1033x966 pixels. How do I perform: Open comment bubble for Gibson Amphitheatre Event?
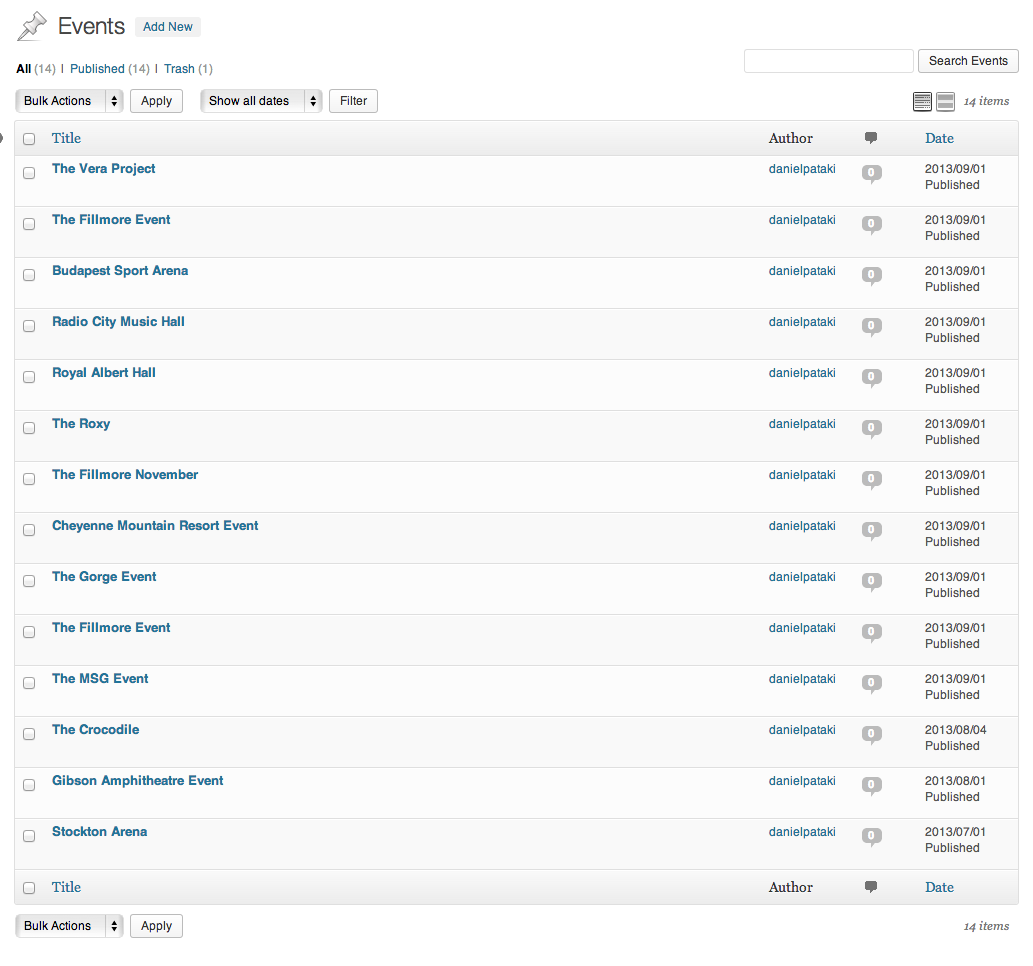pos(872,785)
